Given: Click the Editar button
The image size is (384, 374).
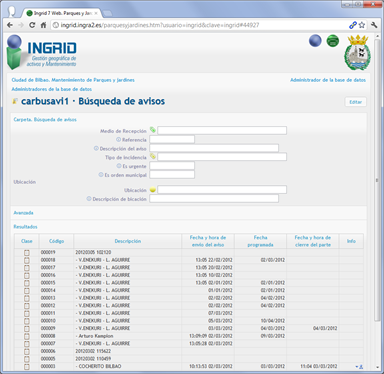Looking at the screenshot, I should pos(355,102).
